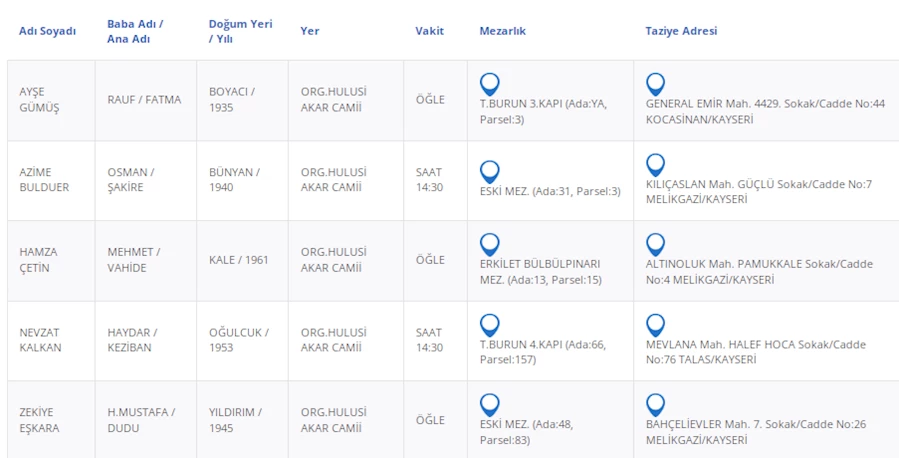Click the NEVZAT KALKAN name cell
This screenshot has width=899, height=458.
(x=41, y=340)
